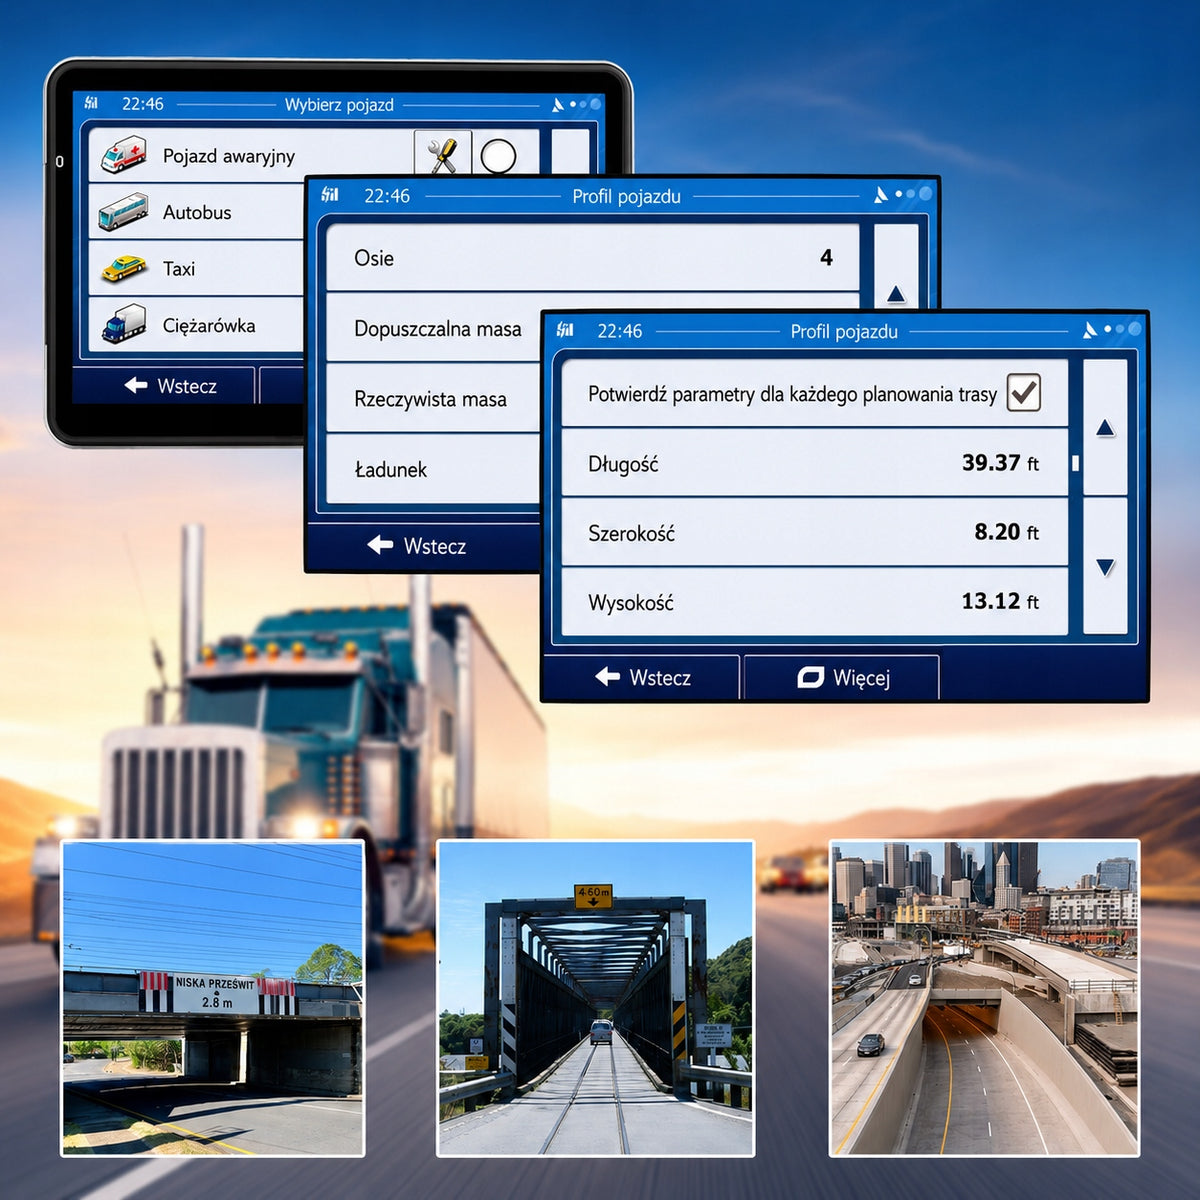Select the Pojazd awaryjny radio circle
Image resolution: width=1200 pixels, height=1200 pixels.
498,156
